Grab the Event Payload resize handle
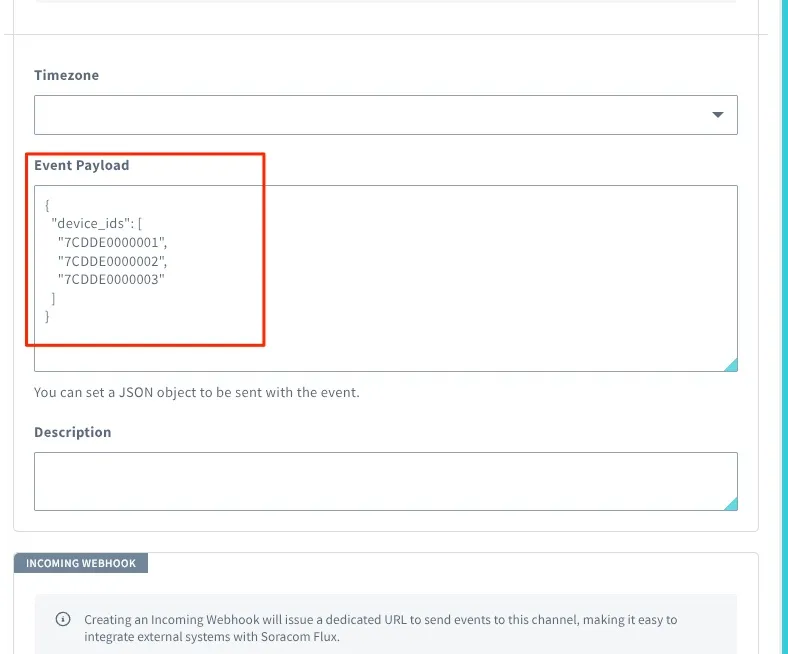This screenshot has width=788, height=654. click(x=732, y=365)
